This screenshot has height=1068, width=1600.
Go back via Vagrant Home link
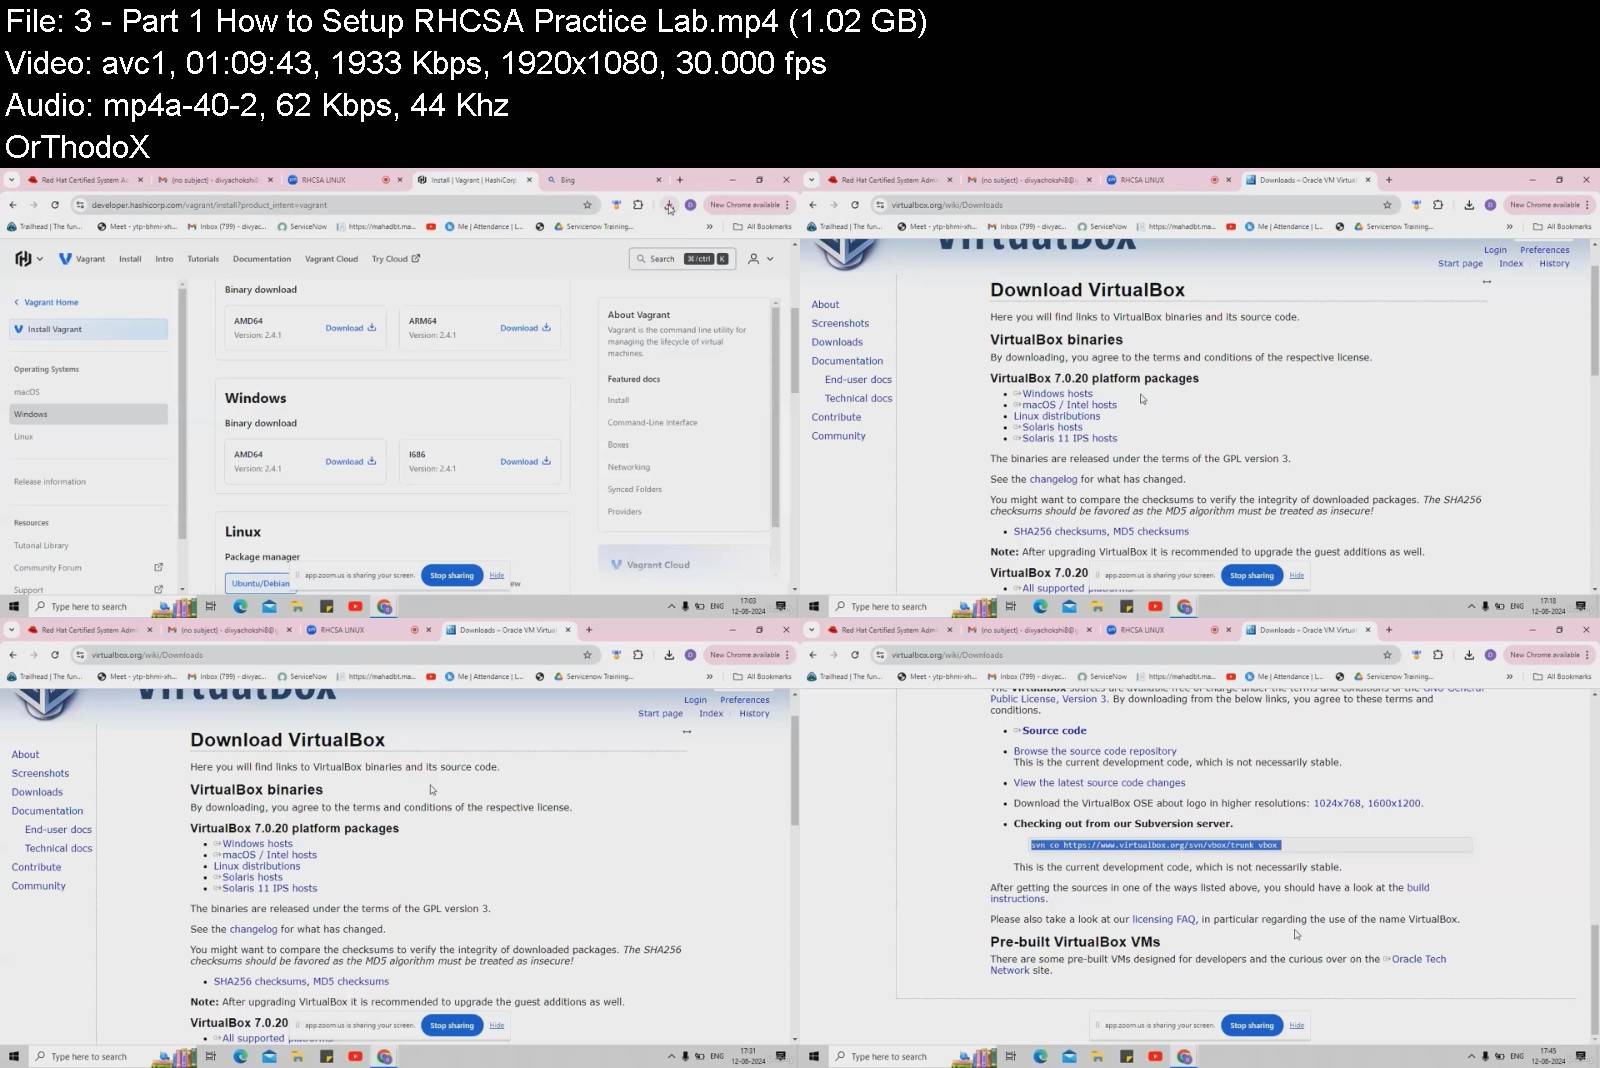point(46,302)
